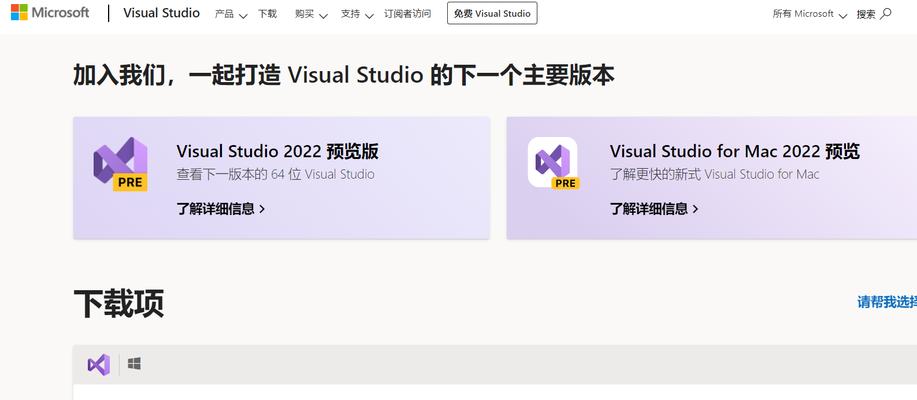Click Visual Studio for Mac PRE icon
The image size is (917, 400).
pyautogui.click(x=553, y=163)
